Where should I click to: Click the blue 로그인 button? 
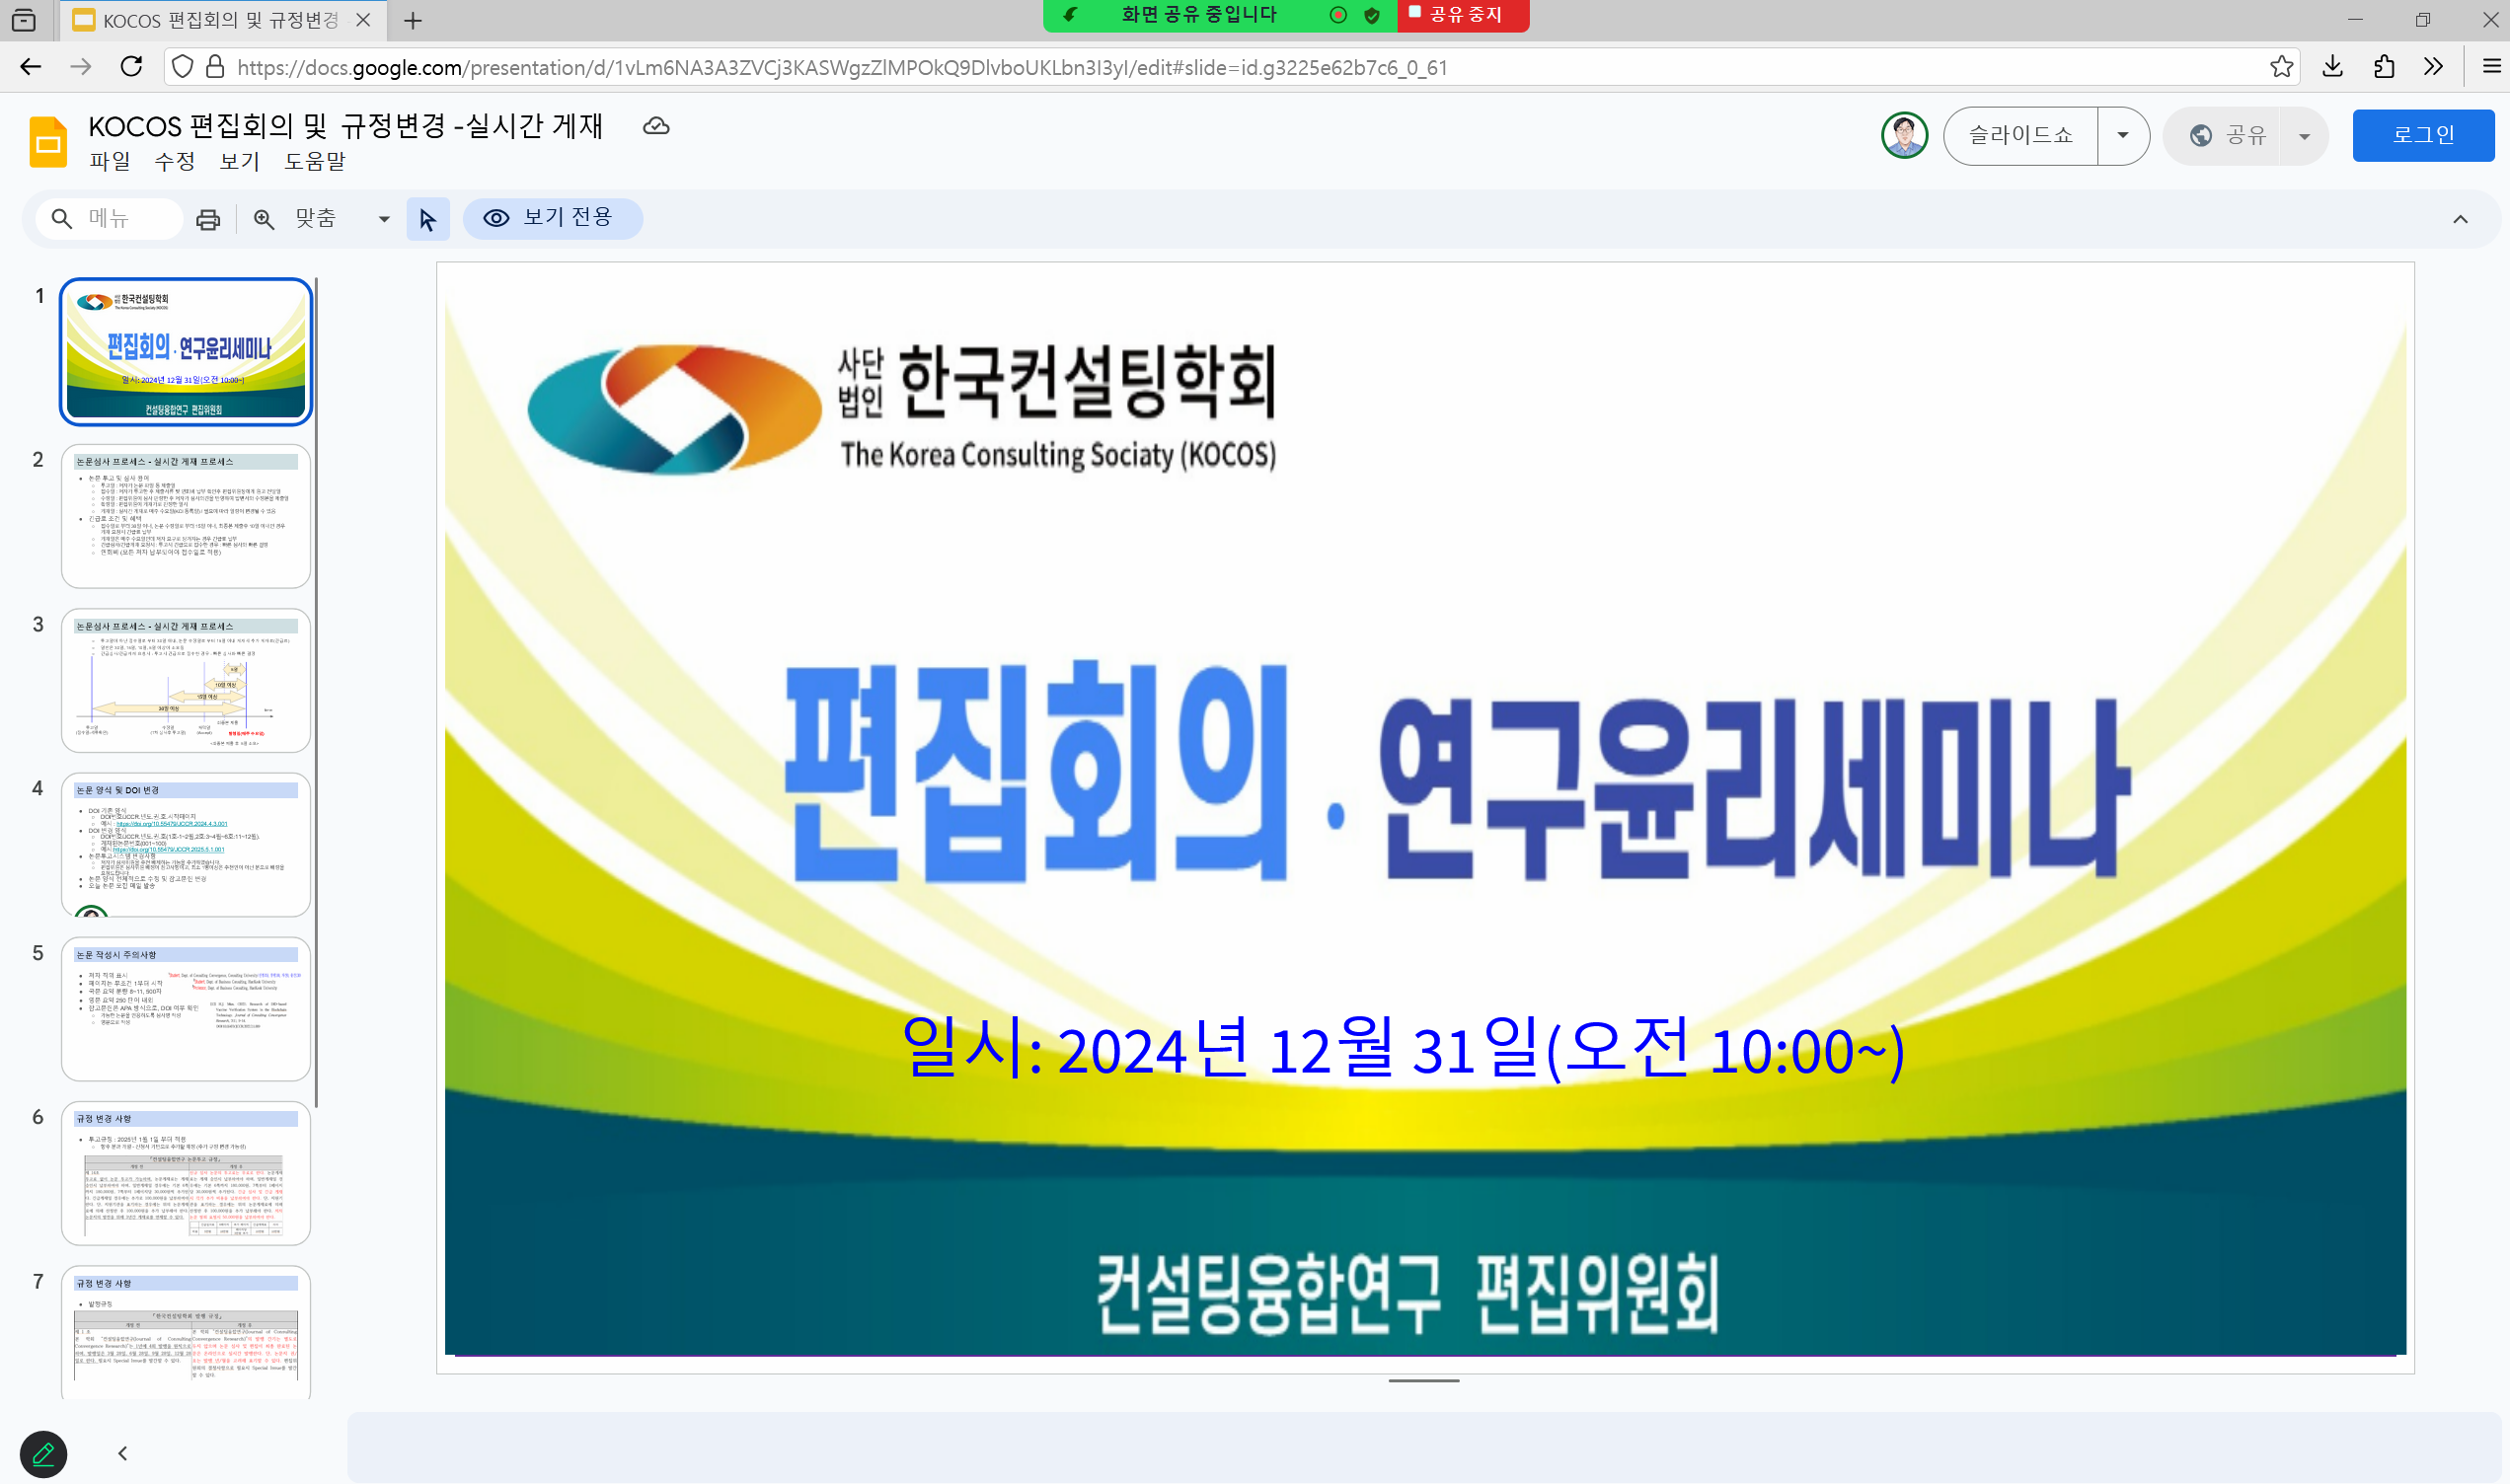tap(2424, 135)
